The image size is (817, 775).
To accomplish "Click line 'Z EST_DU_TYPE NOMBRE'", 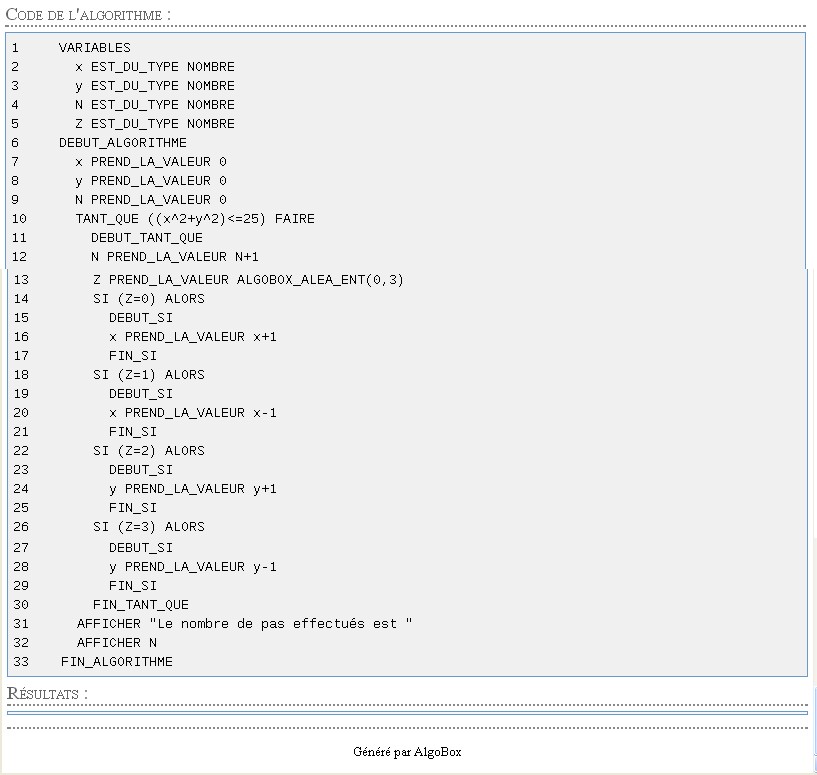I will (155, 124).
